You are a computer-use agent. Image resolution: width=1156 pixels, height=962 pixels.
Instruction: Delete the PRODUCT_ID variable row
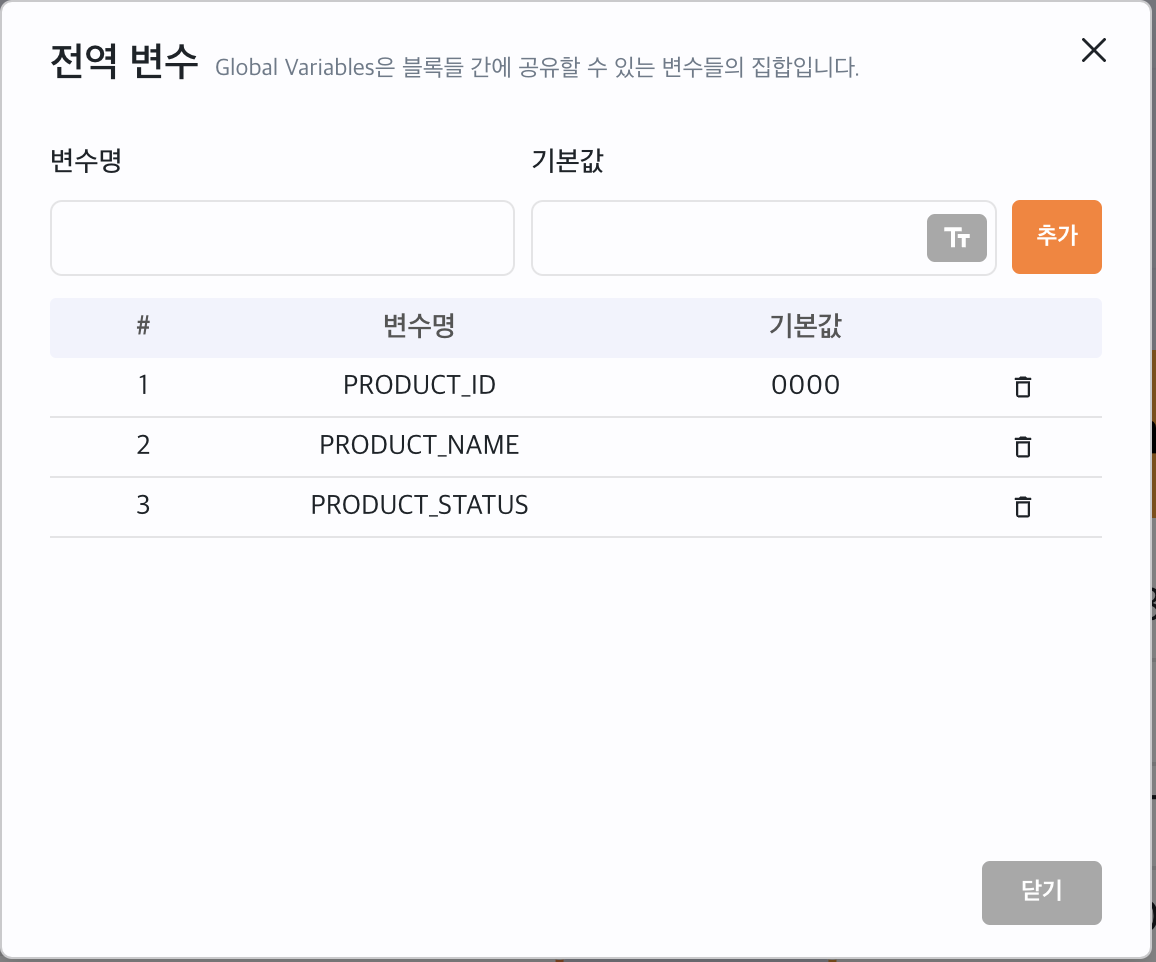pos(1023,386)
